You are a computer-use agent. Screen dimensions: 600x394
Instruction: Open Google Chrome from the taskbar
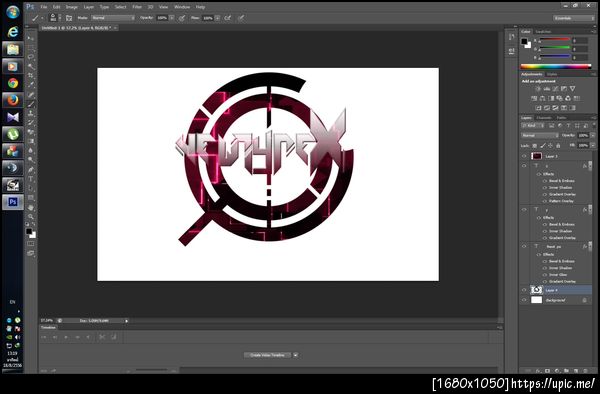(x=13, y=83)
